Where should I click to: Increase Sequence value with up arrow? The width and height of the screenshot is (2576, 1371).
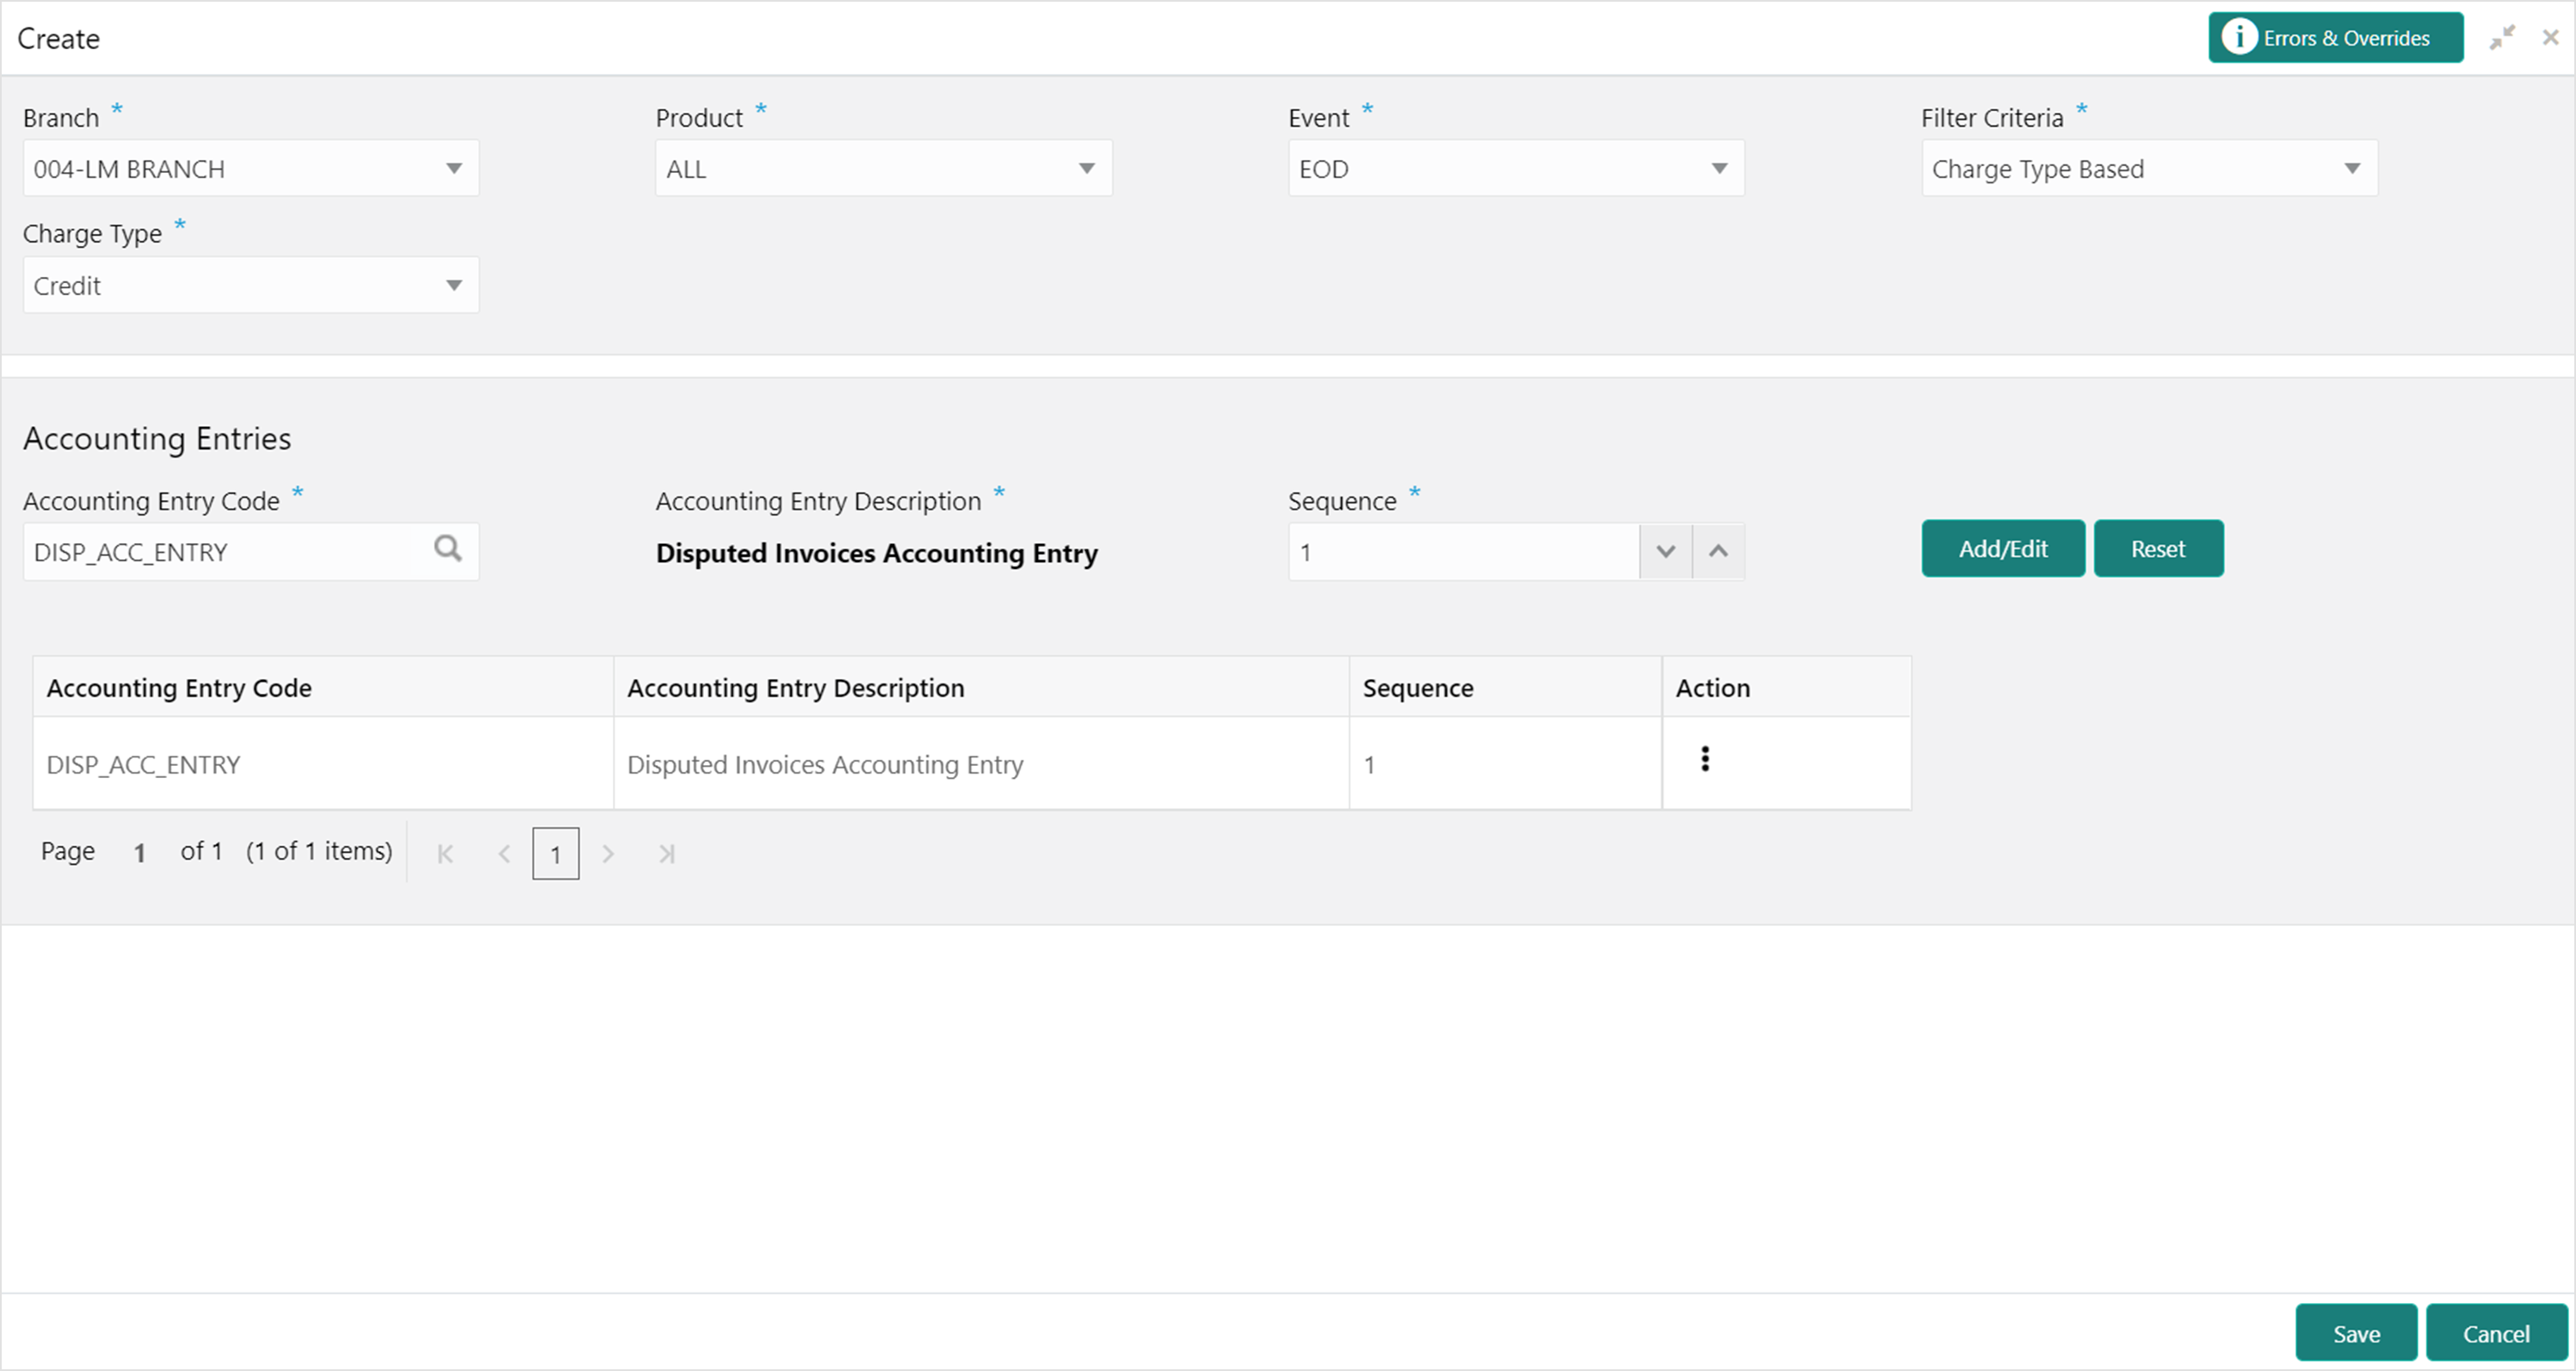[x=1718, y=551]
